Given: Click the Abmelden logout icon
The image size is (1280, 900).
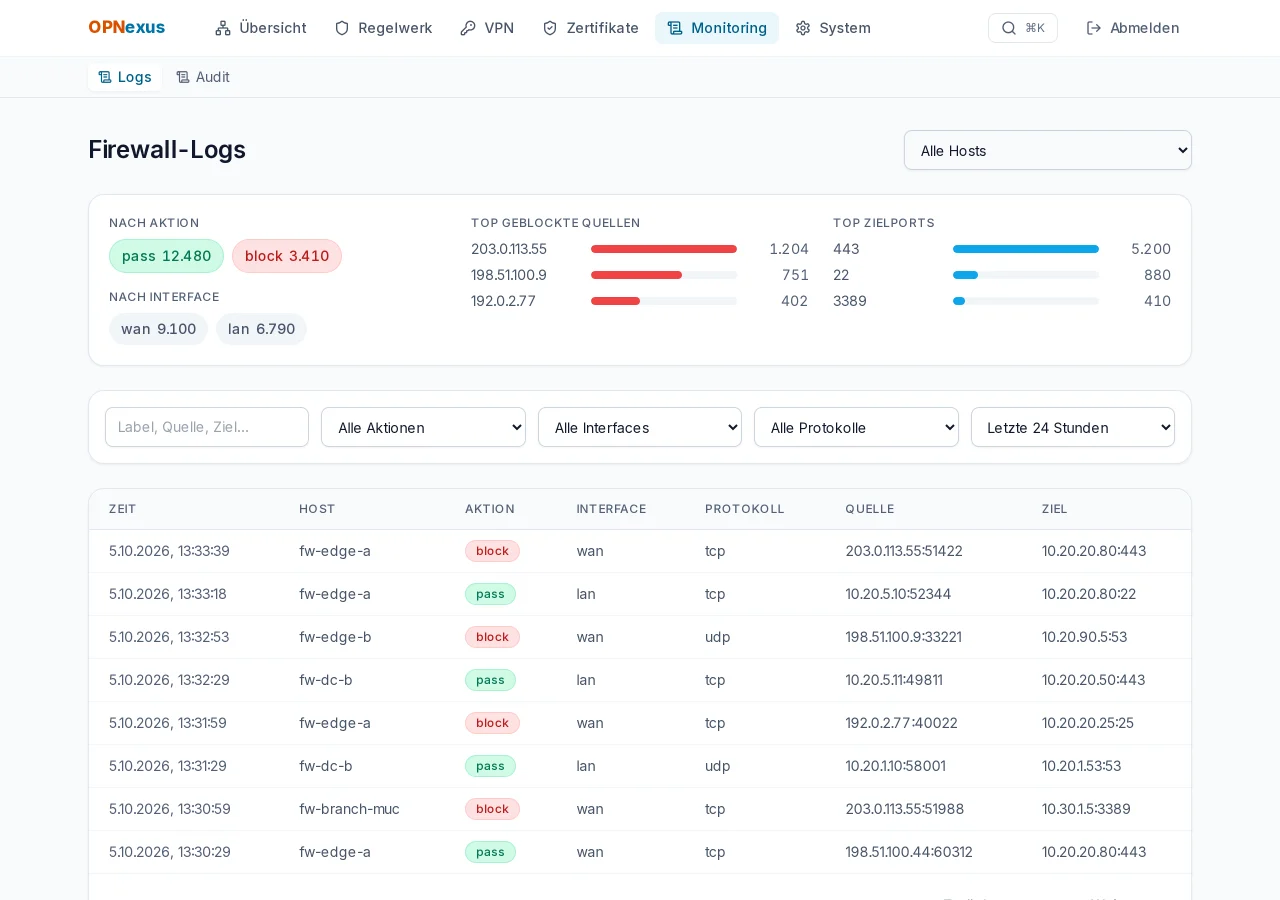Looking at the screenshot, I should [1094, 28].
